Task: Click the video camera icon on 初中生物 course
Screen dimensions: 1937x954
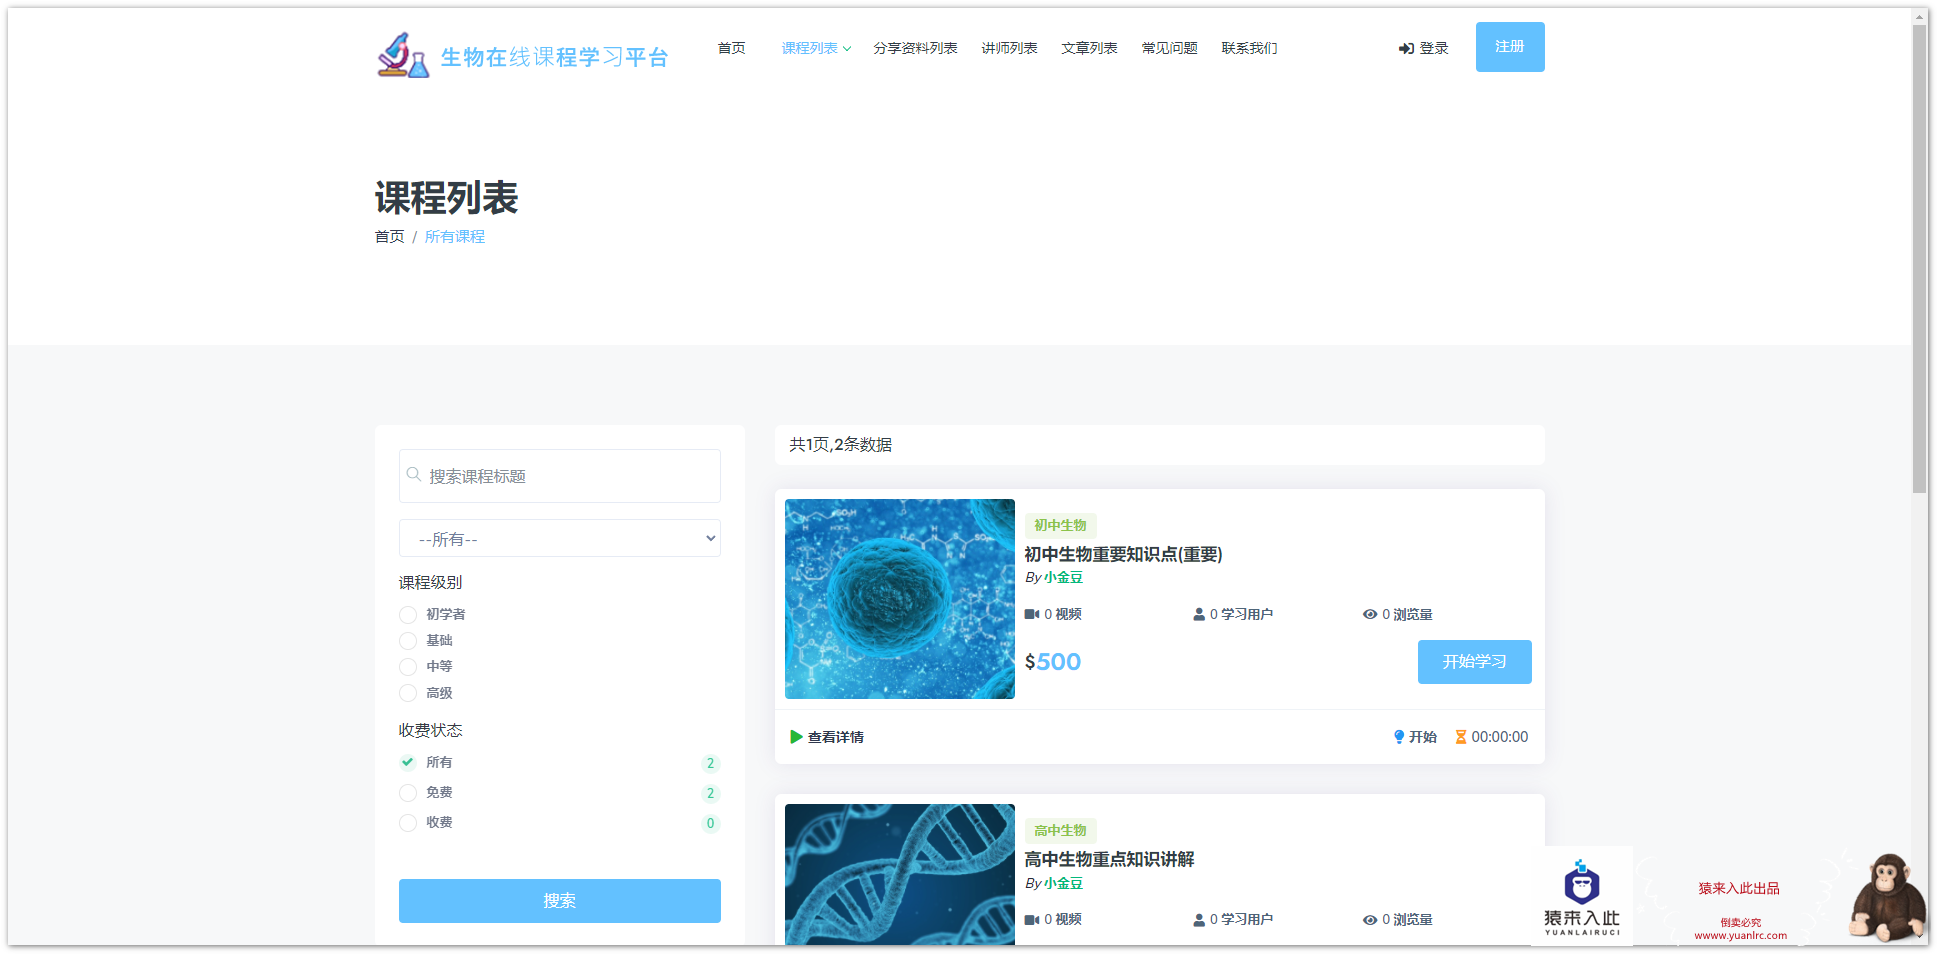Action: pyautogui.click(x=1032, y=614)
